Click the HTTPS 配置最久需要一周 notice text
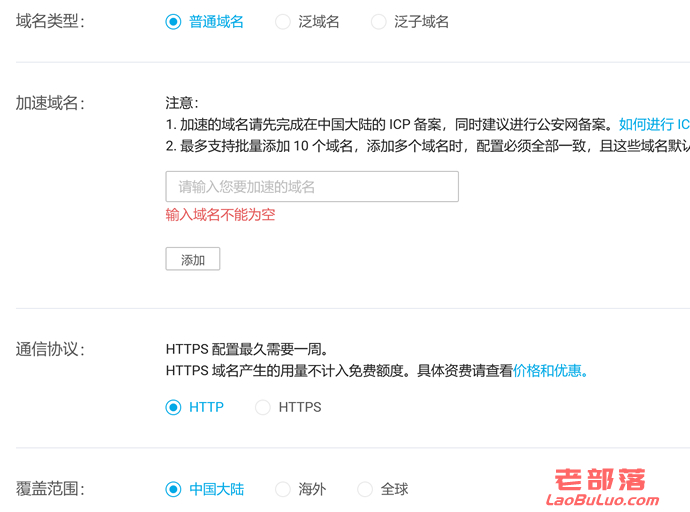The width and height of the screenshot is (690, 512). pos(247,349)
